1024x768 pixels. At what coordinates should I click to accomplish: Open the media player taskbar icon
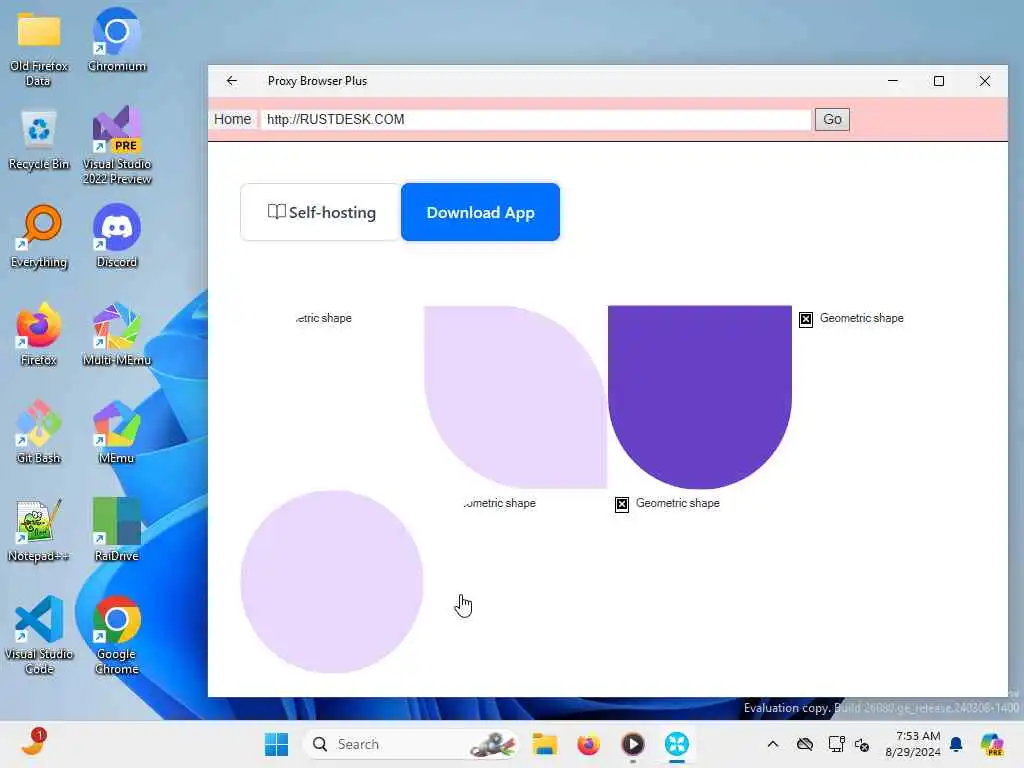[x=633, y=744]
